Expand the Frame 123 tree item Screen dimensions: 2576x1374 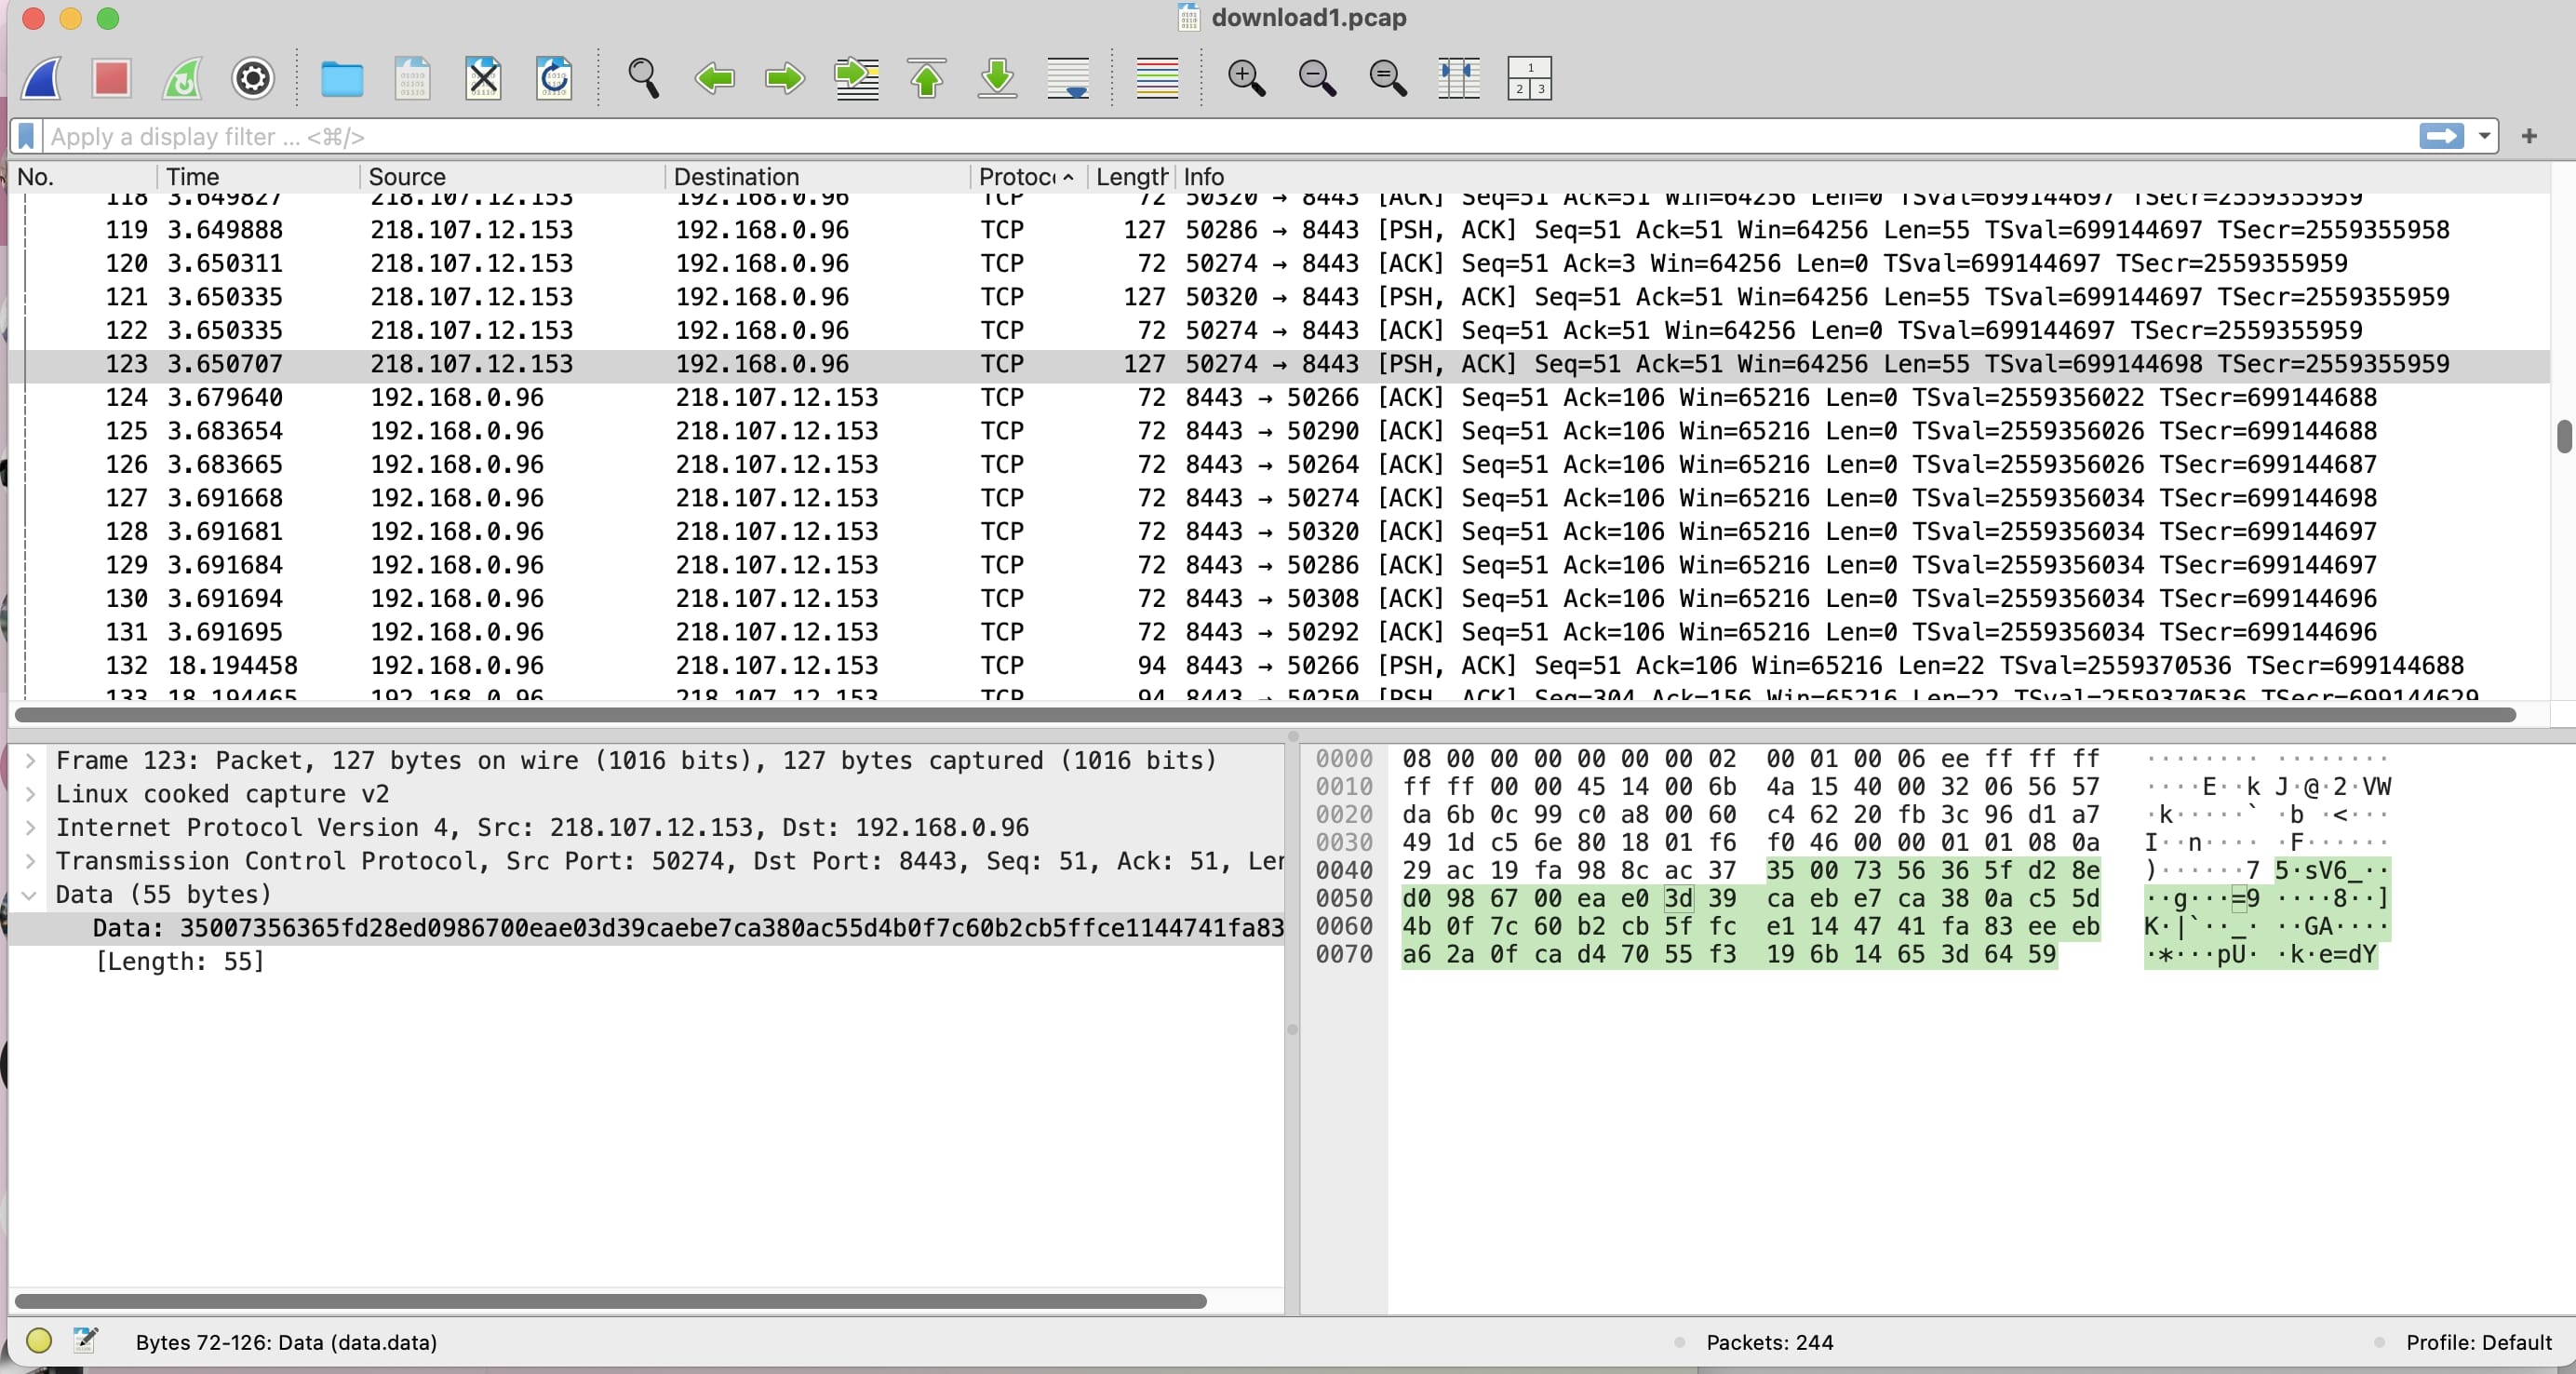(31, 761)
